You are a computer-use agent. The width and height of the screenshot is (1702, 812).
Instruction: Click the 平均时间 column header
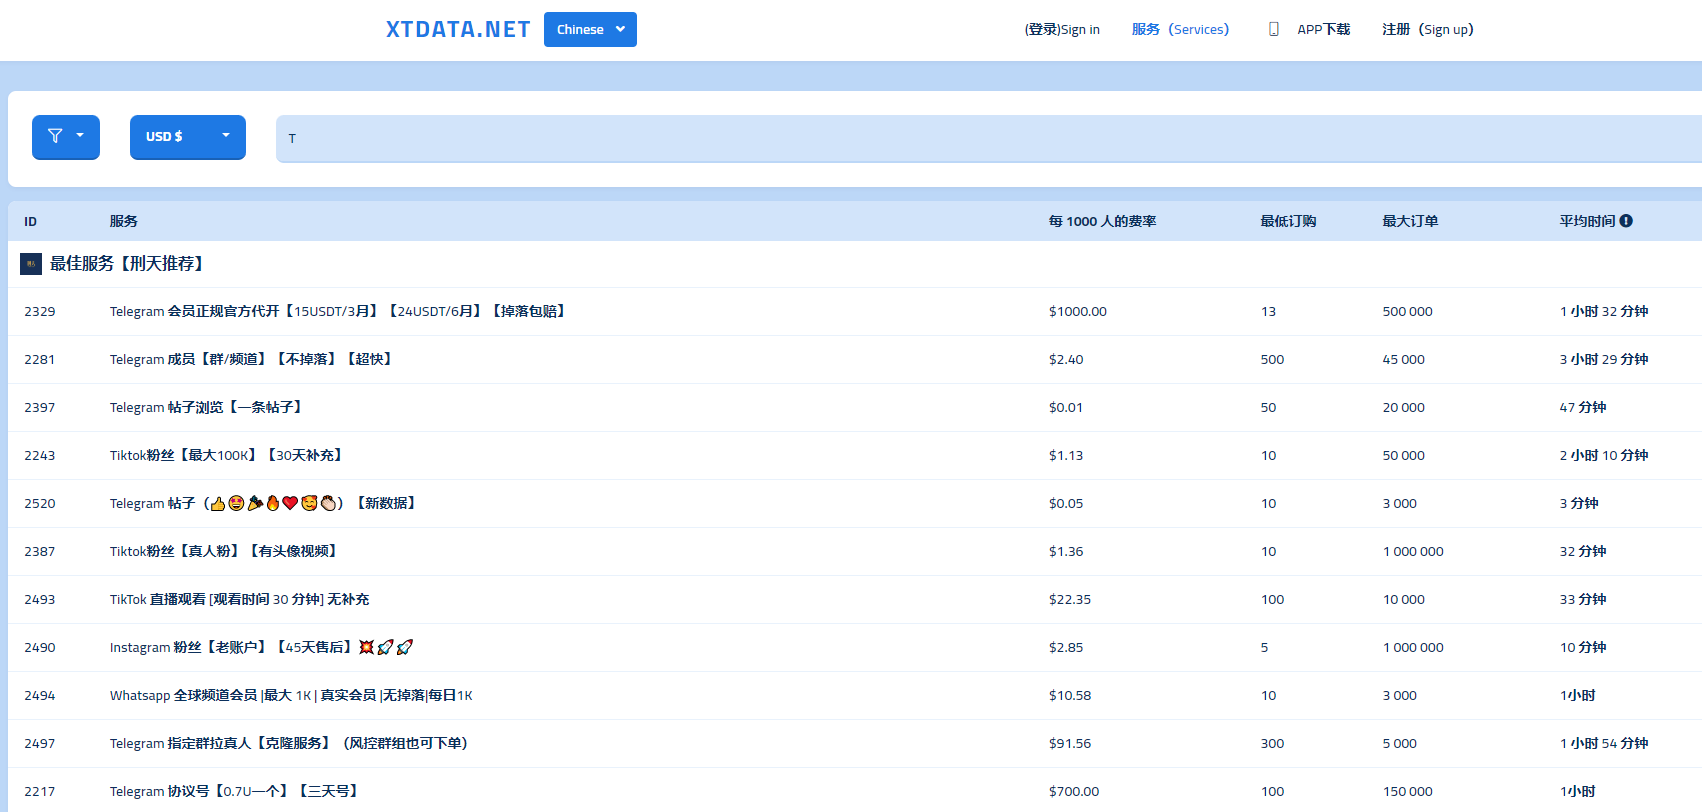pyautogui.click(x=1587, y=221)
